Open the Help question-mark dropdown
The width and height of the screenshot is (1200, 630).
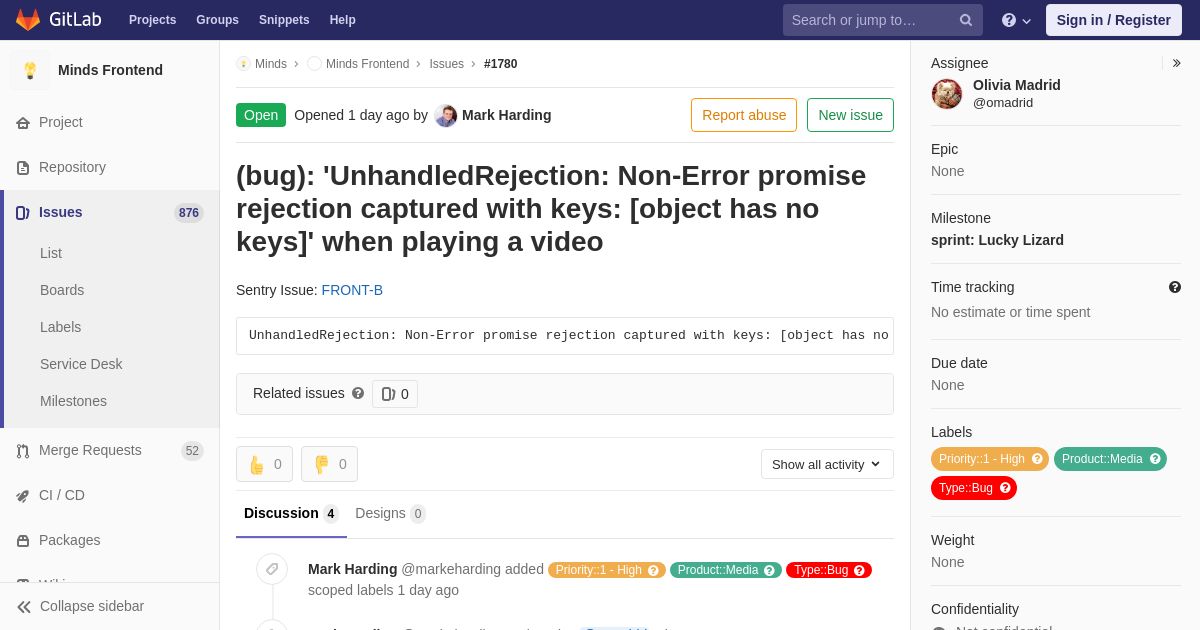(x=1016, y=20)
